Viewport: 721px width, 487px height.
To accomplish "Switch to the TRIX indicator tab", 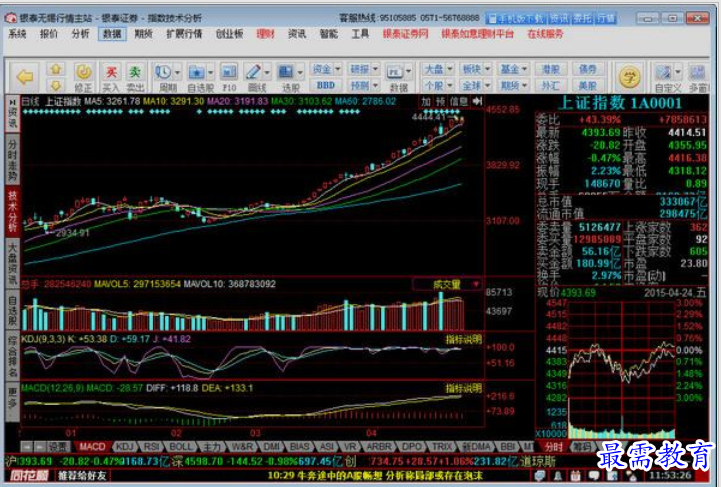I will [442, 446].
